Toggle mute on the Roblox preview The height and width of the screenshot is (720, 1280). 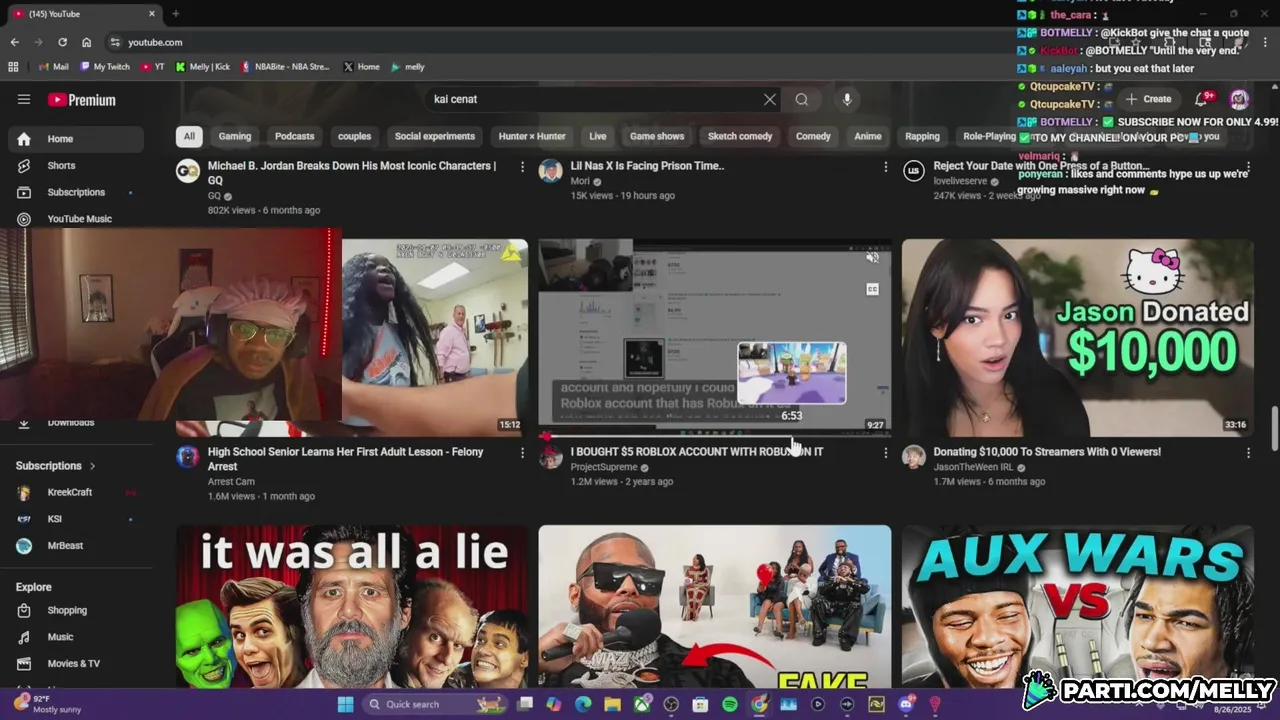(x=872, y=258)
